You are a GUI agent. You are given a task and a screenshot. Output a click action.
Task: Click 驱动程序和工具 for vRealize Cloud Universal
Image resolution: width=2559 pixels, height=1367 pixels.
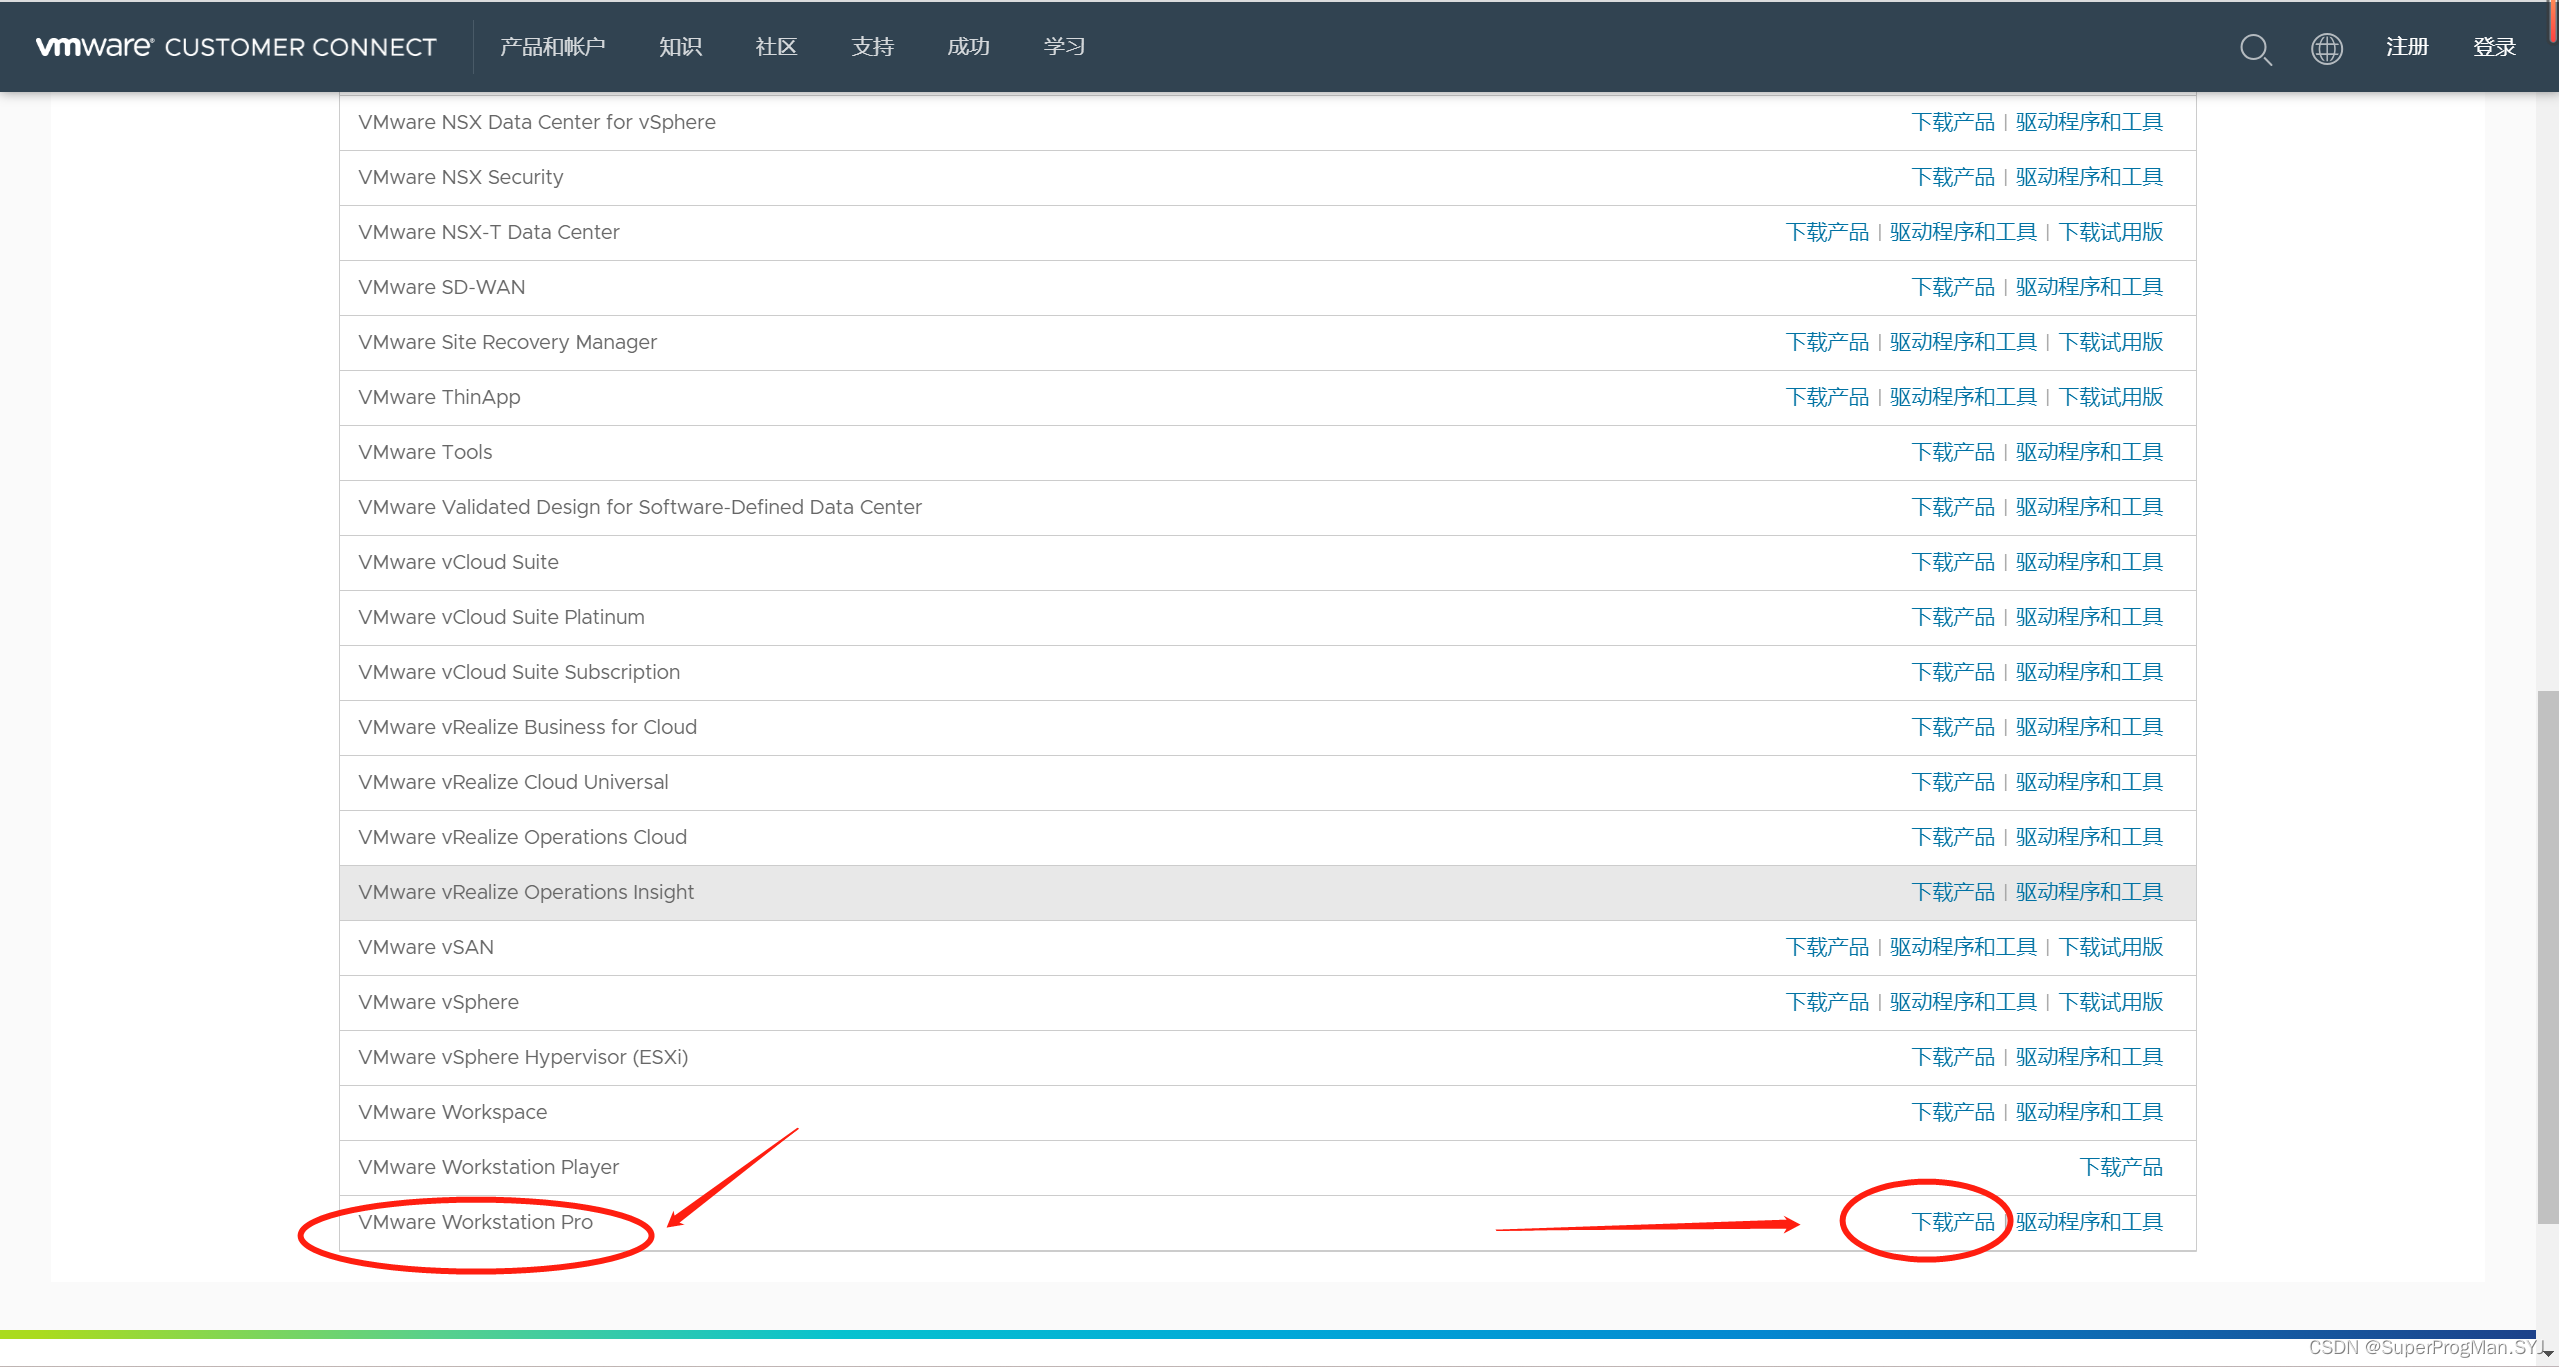coord(2089,782)
